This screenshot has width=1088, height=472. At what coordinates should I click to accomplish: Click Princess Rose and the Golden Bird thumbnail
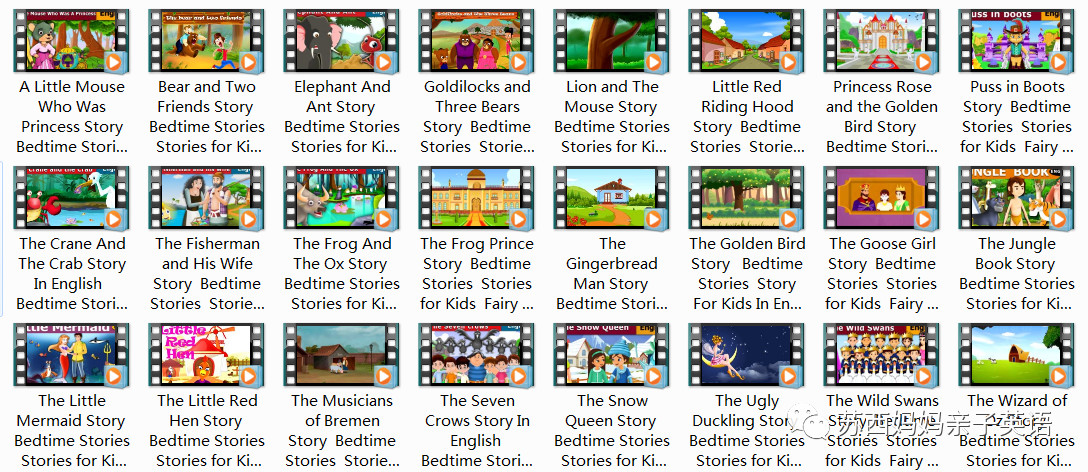[x=881, y=41]
